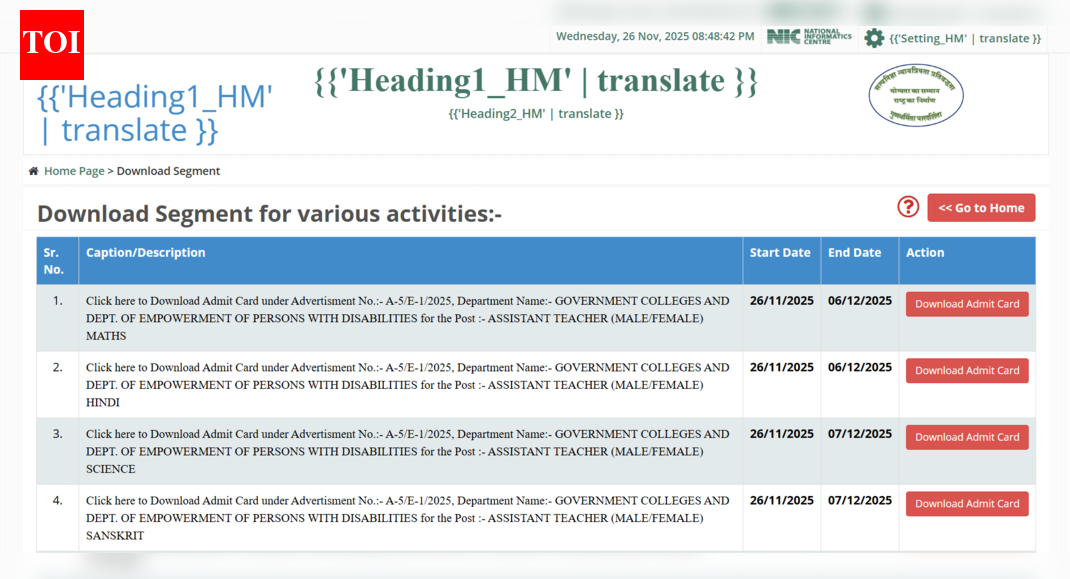The width and height of the screenshot is (1070, 579).
Task: Download Admit Card for the SANSKRIT post
Action: (x=967, y=504)
